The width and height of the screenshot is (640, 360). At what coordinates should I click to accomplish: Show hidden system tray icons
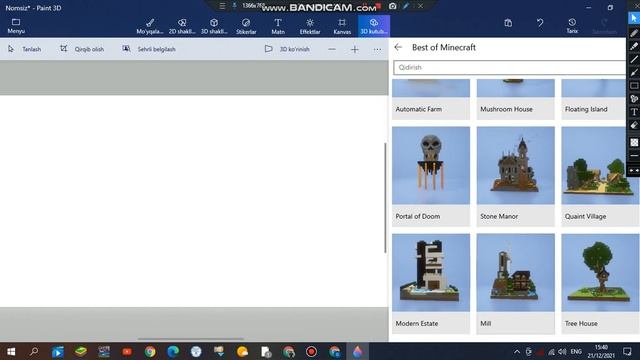[517, 351]
